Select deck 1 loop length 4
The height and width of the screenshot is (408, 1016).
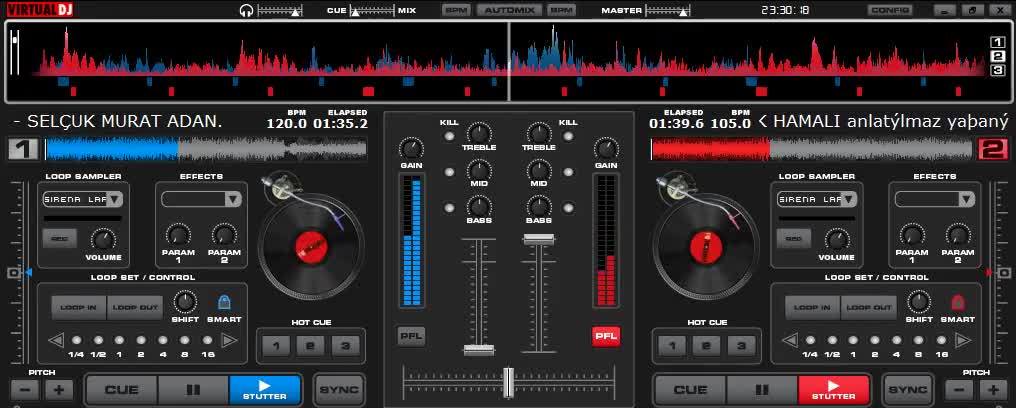coord(162,340)
